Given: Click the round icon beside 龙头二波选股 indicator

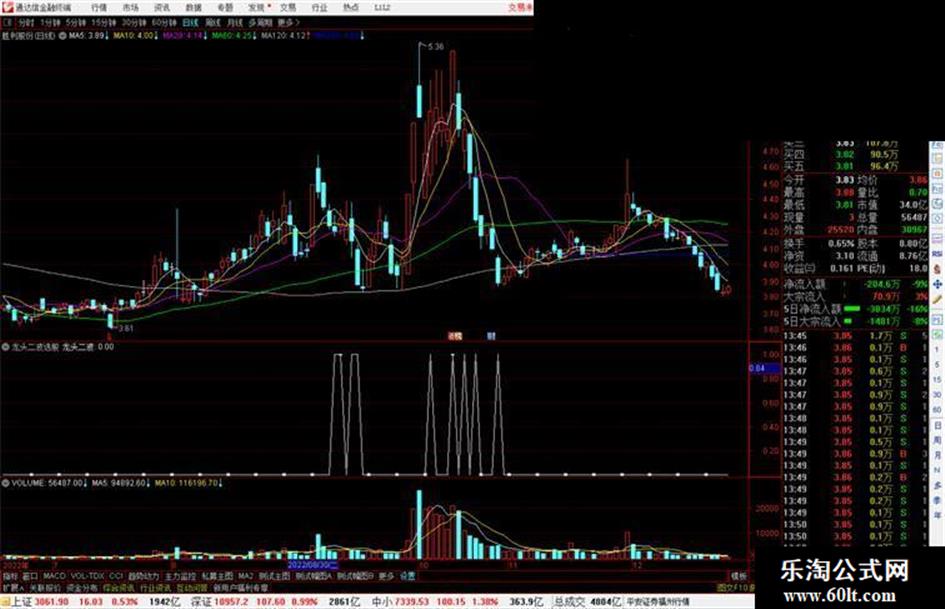Looking at the screenshot, I should pos(5,347).
